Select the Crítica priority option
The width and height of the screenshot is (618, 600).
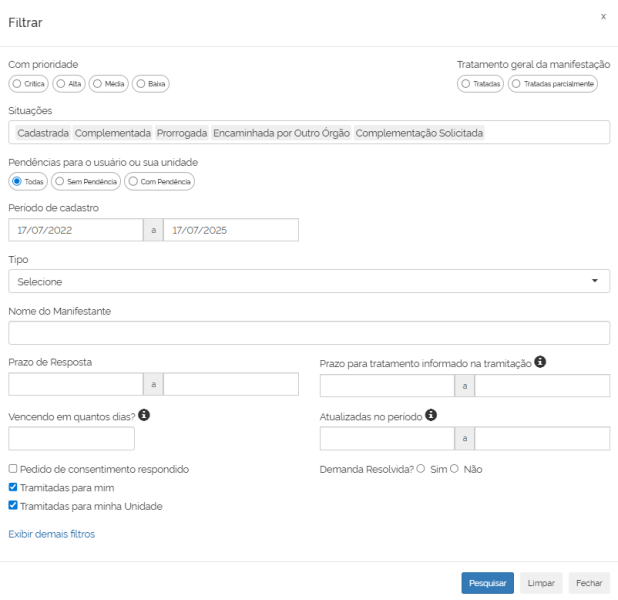point(16,83)
